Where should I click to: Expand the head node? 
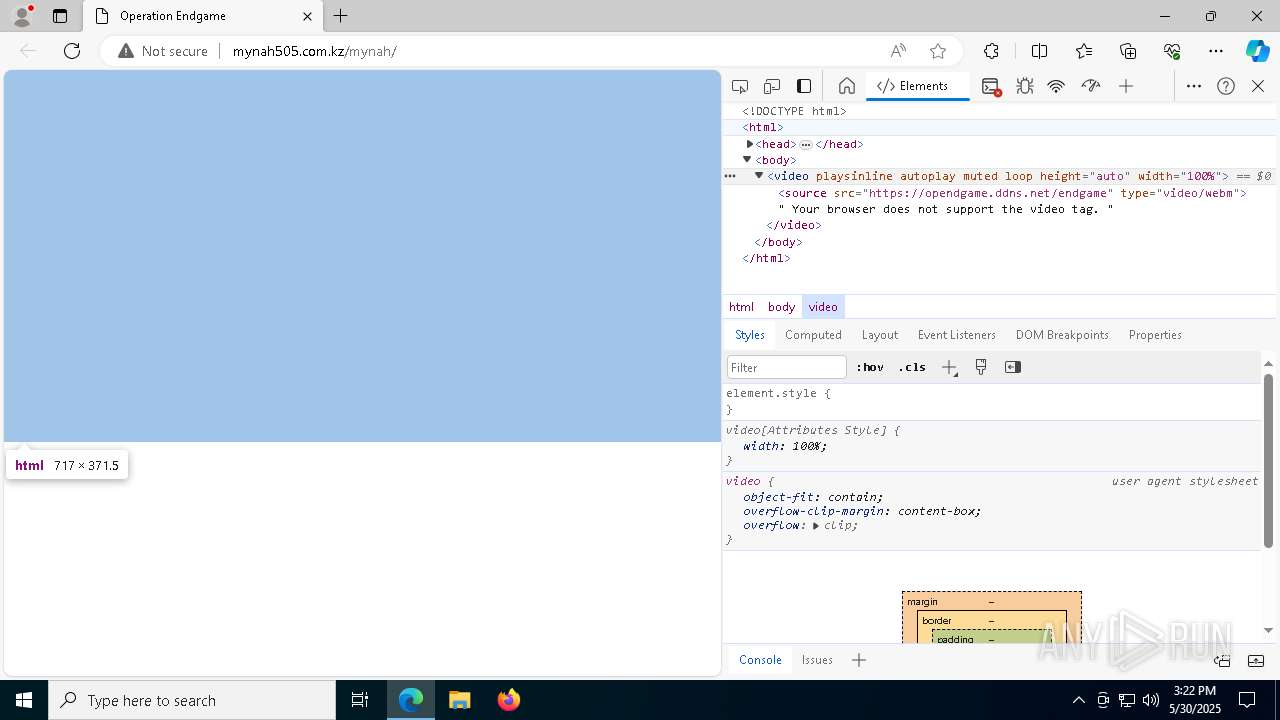click(x=749, y=144)
